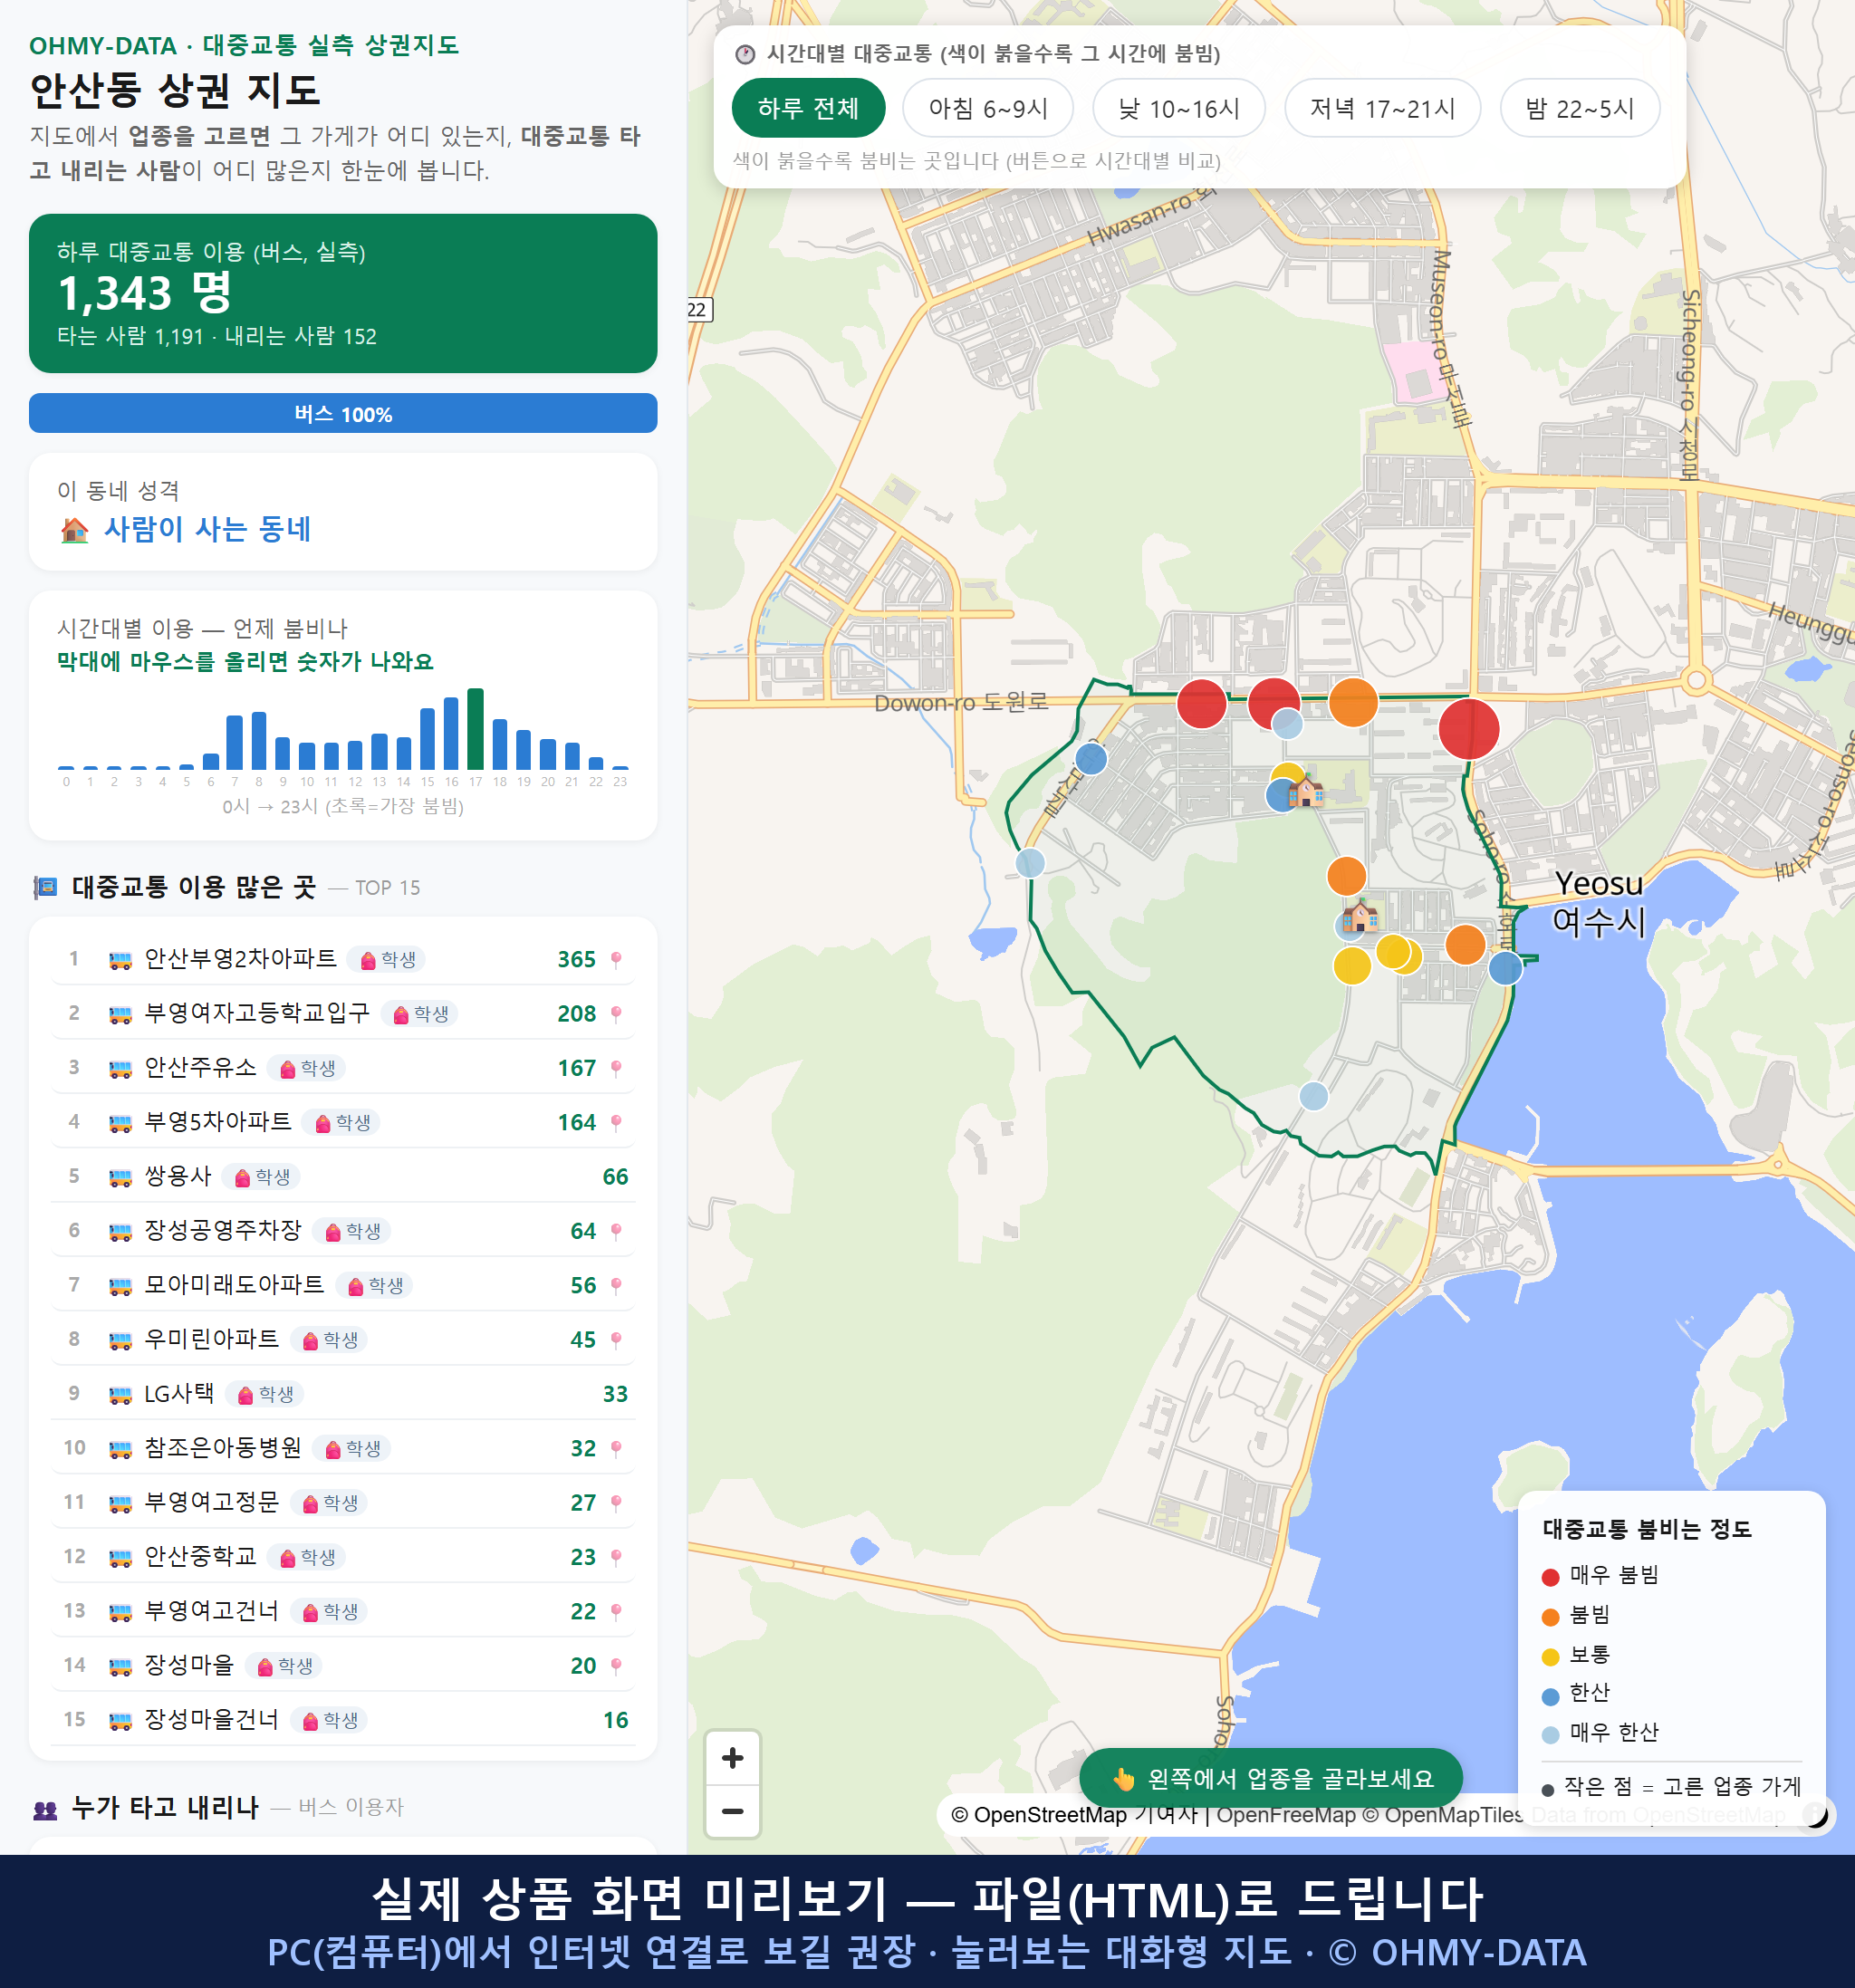Select the 부영여고건너 stop row

tap(343, 1611)
